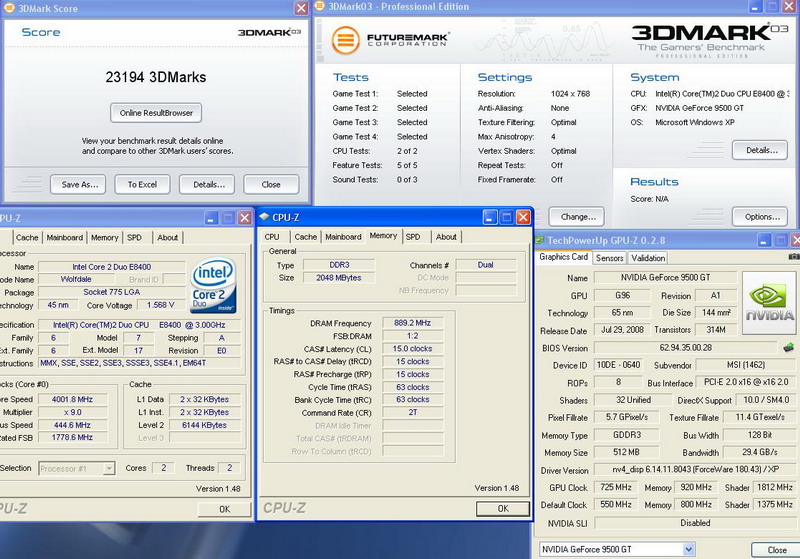Screen dimensions: 800x559
Task: Minimize the 3DMark03 window
Action: 756,6
